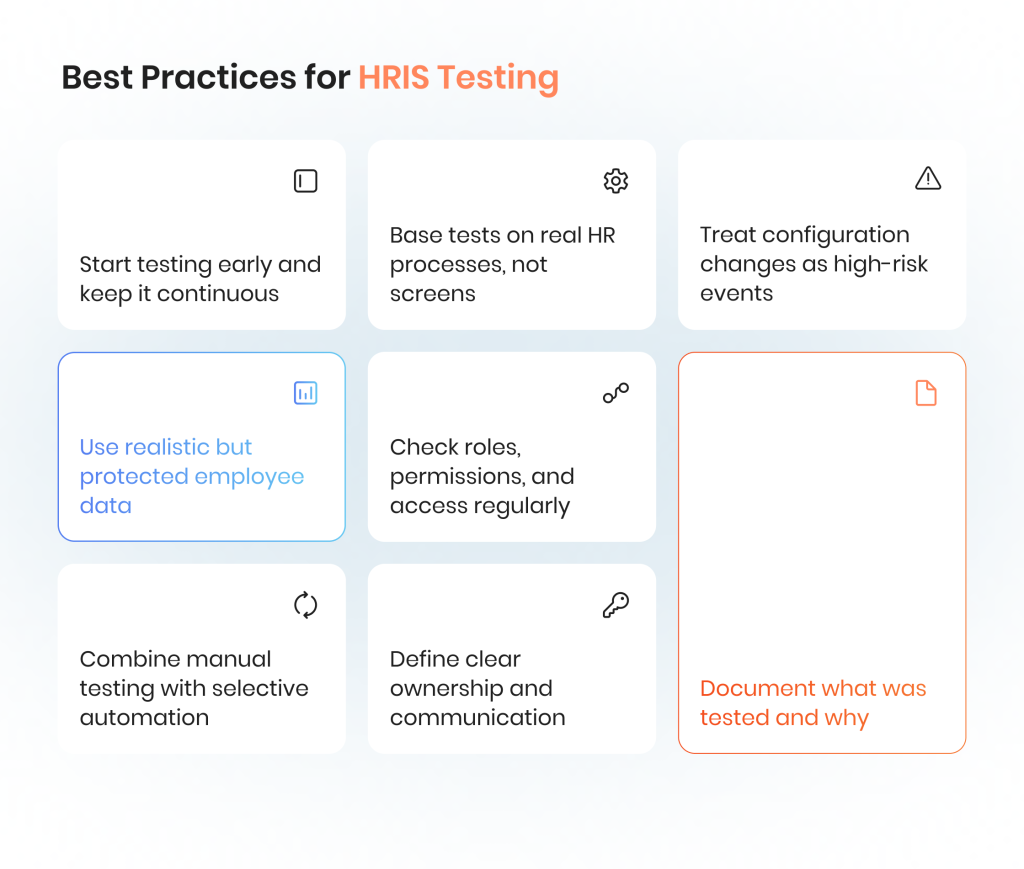
Task: Click 'Check roles, permissions, and access regularly' text
Action: (x=482, y=476)
